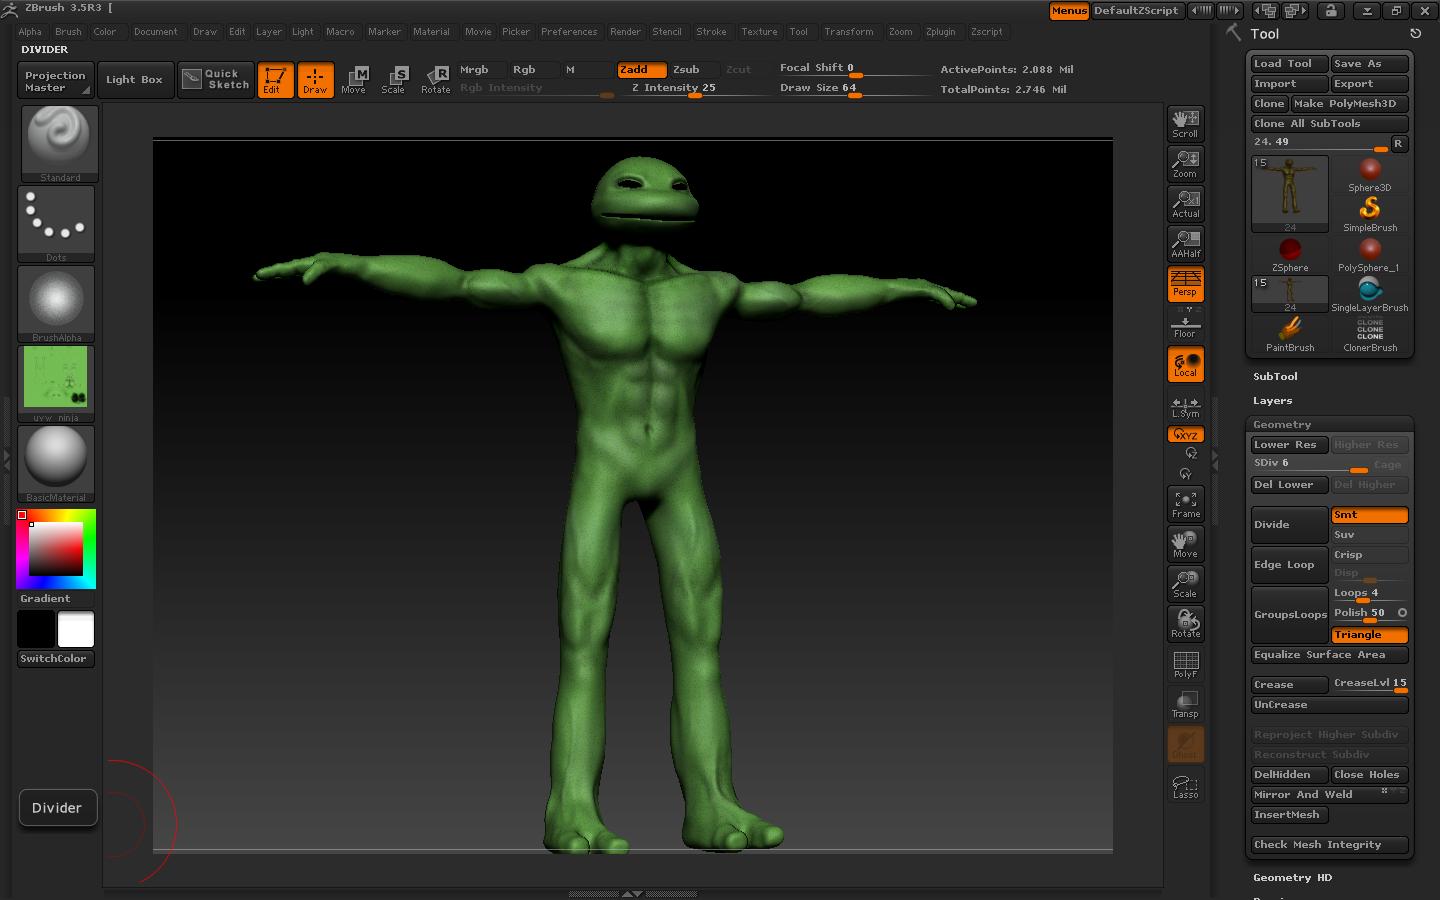This screenshot has height=900, width=1440.
Task: Toggle Persp perspective view
Action: tap(1185, 283)
